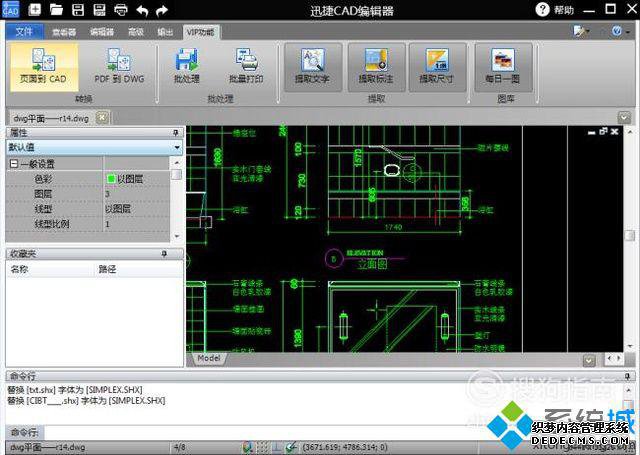Open the 文件 file menu
Viewport: 640px width, 455px height.
point(24,31)
